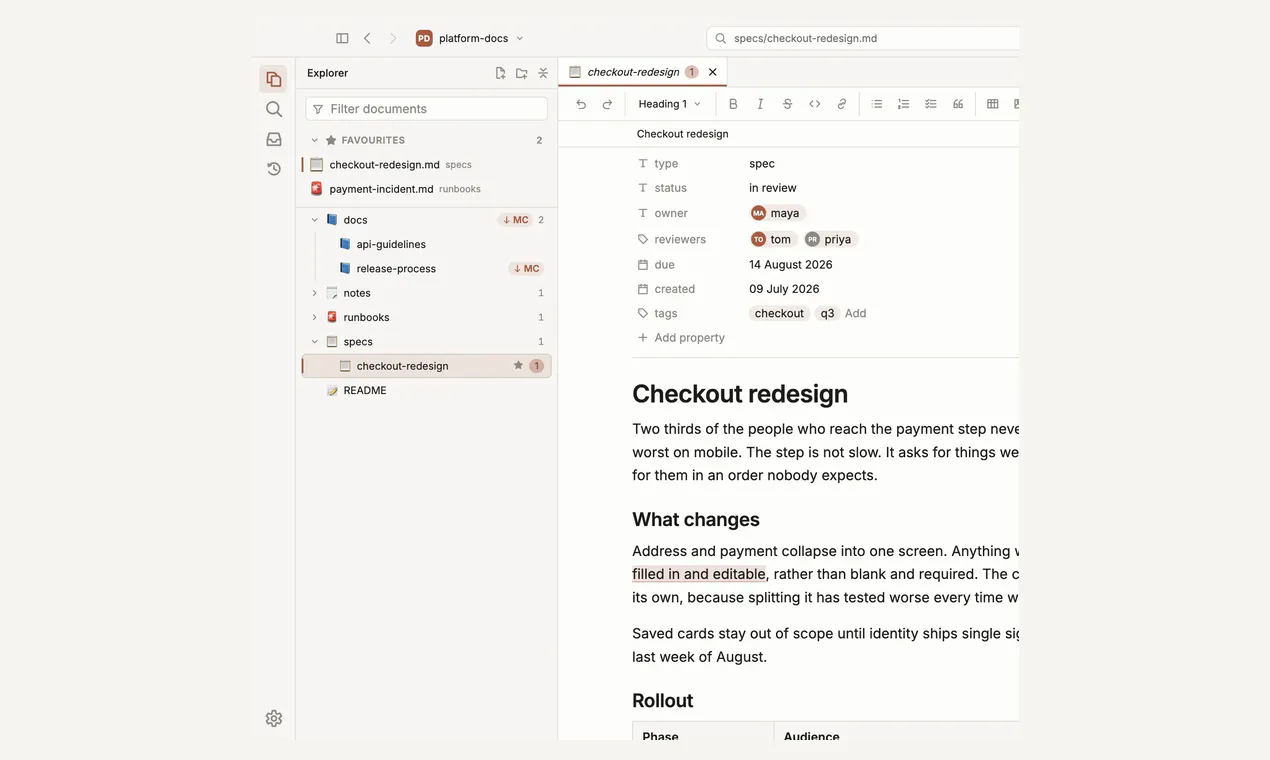
Task: Toggle favourite star on checkout-redesign
Action: 518,366
